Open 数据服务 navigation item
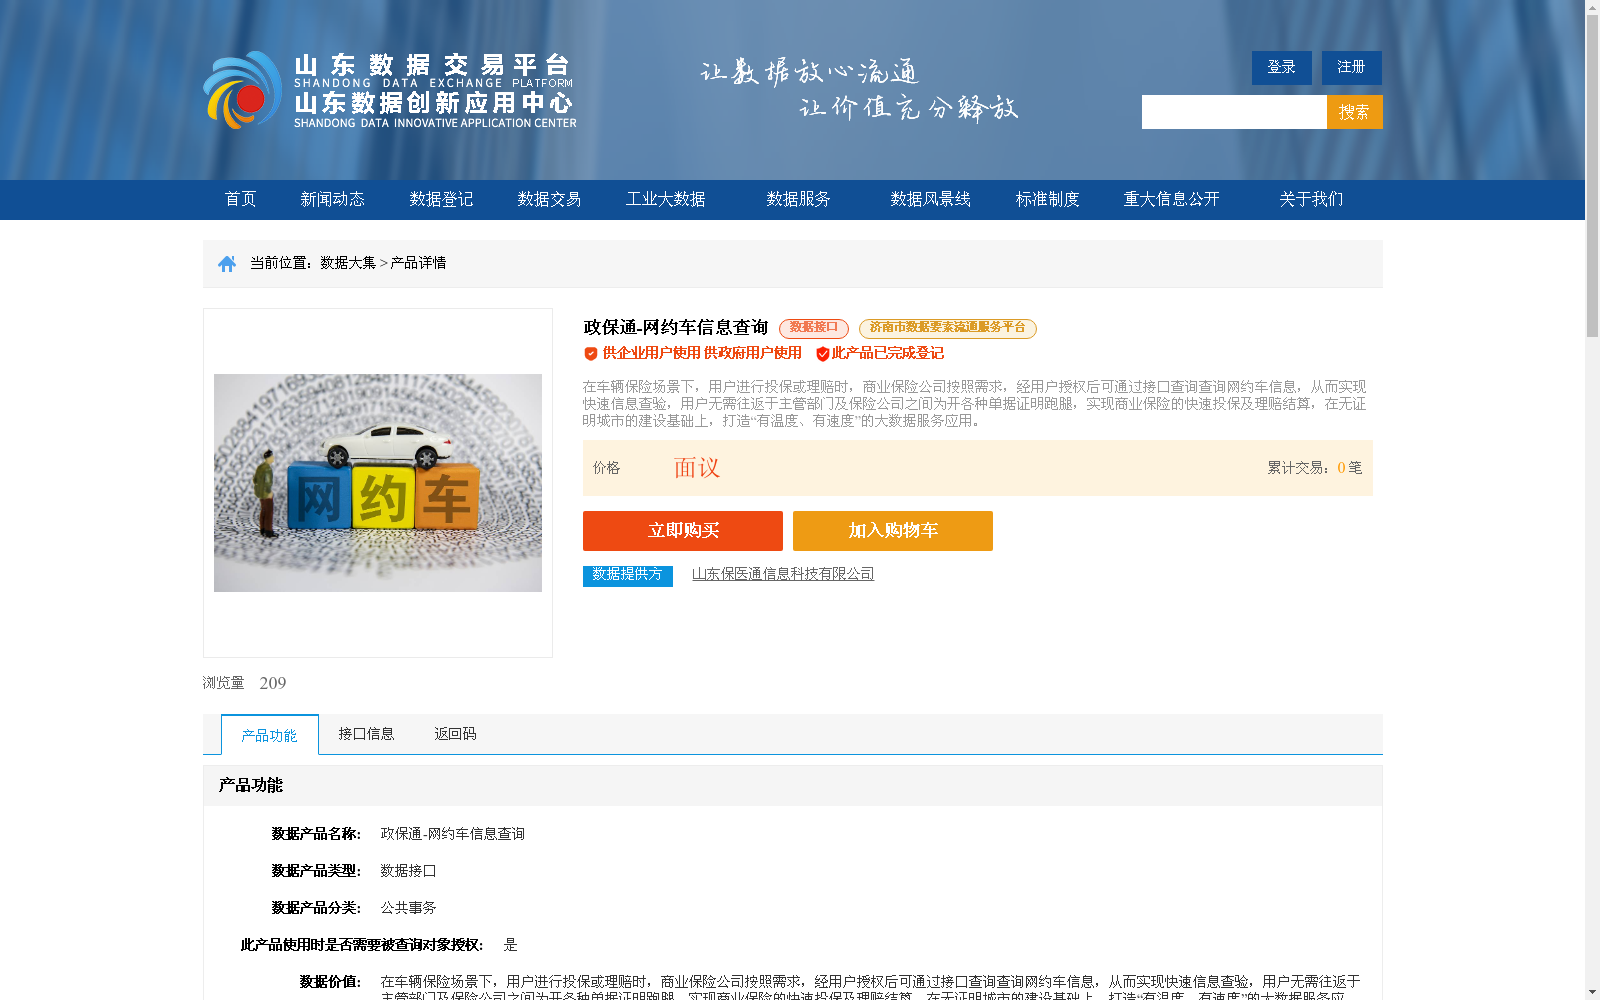Screen dimensions: 1600x1000 tap(799, 199)
